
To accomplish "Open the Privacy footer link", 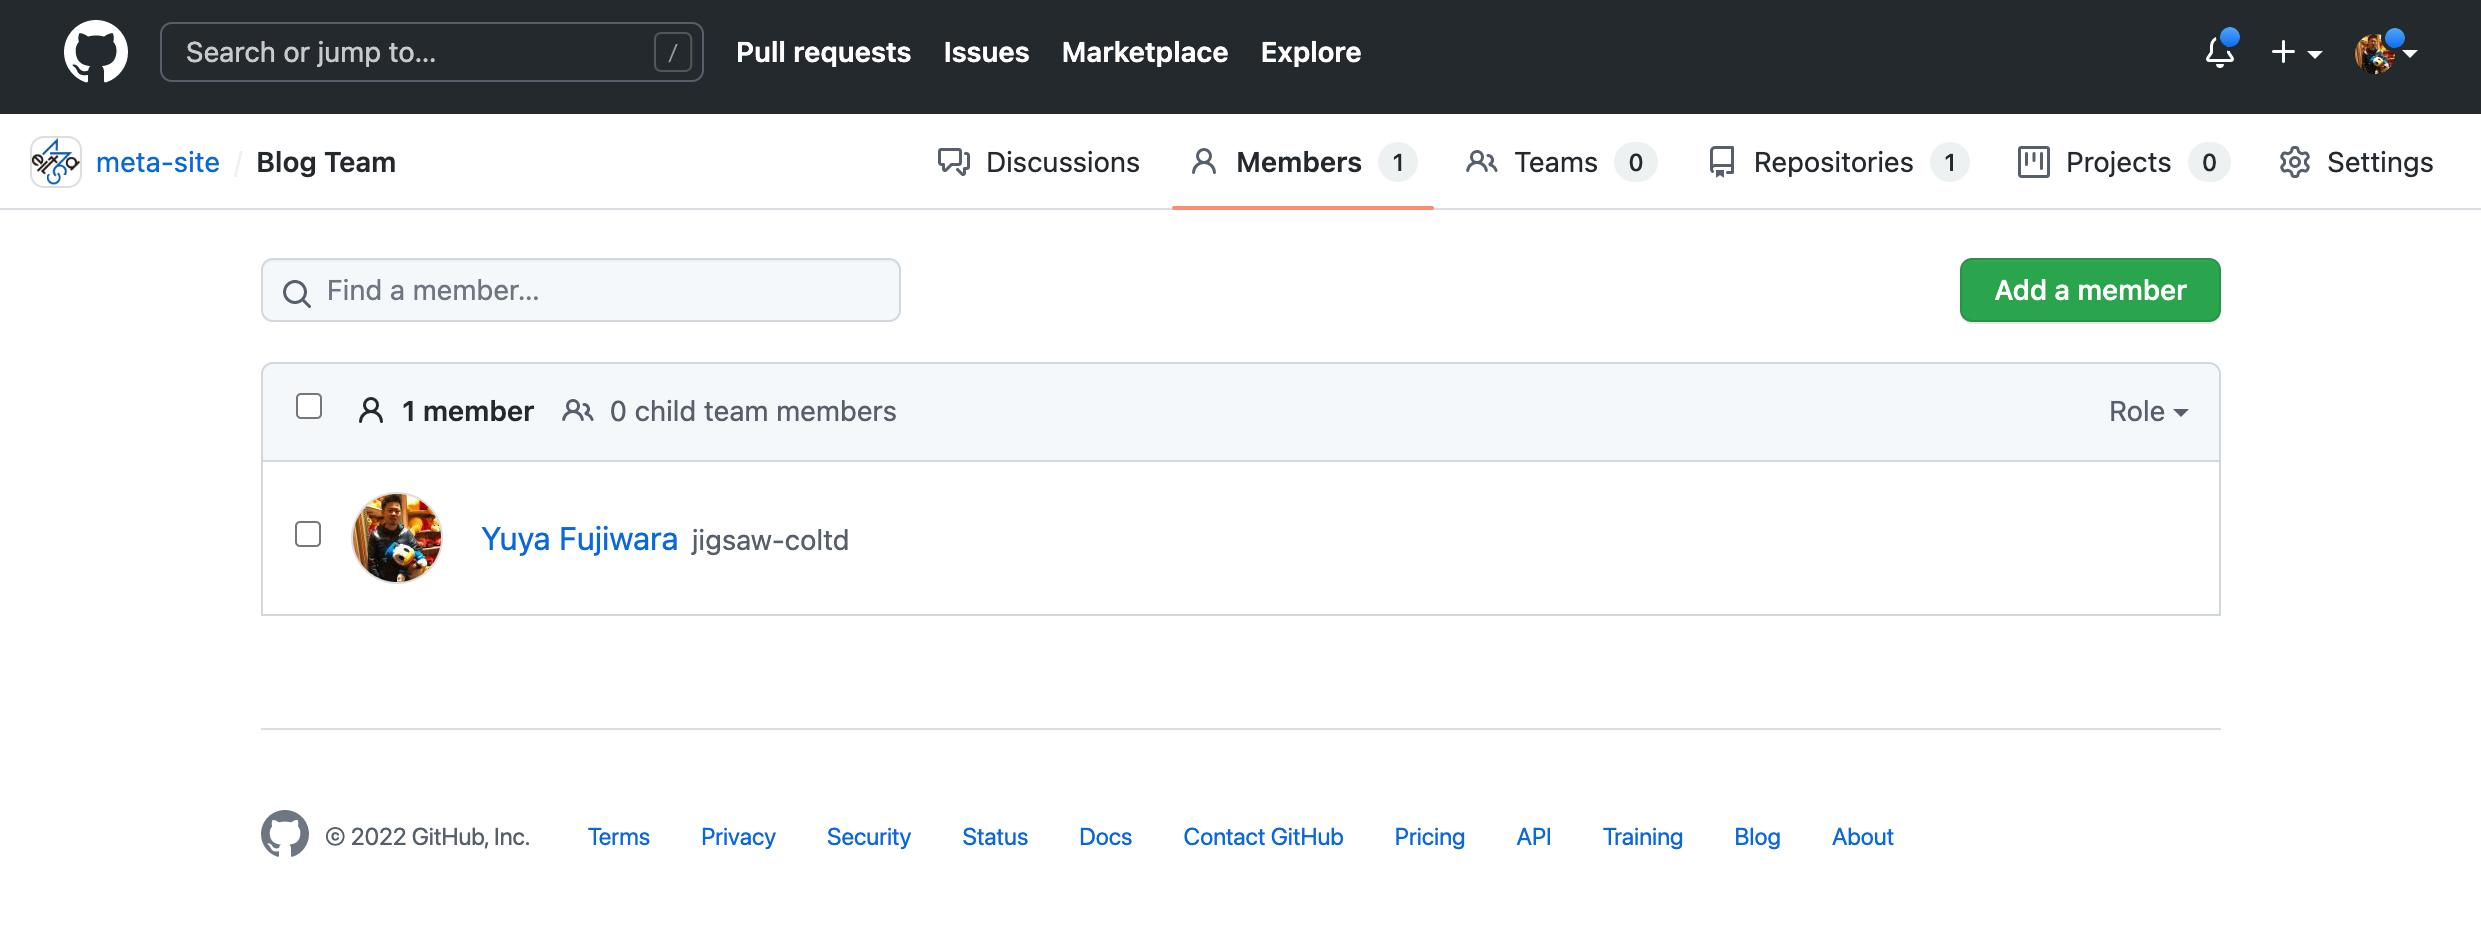I will (738, 837).
